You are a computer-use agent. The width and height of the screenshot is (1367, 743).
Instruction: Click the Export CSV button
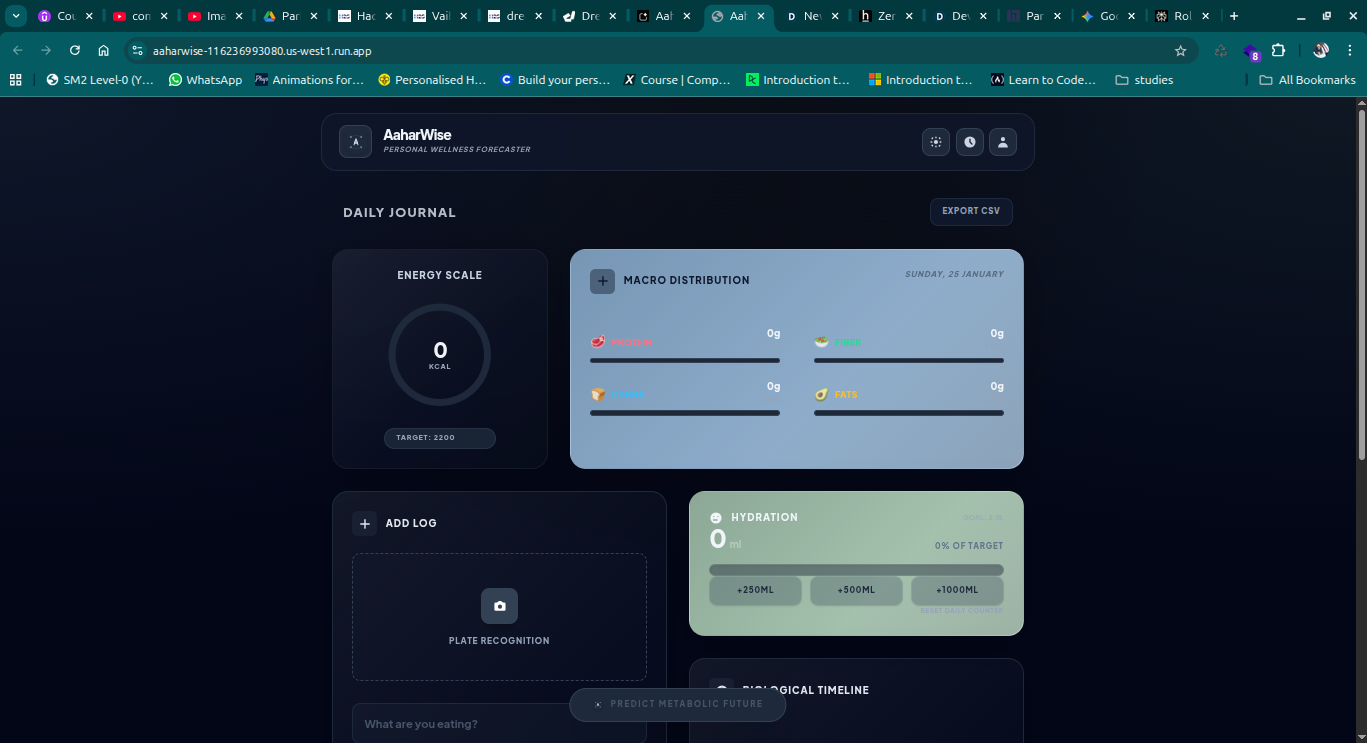coord(971,211)
